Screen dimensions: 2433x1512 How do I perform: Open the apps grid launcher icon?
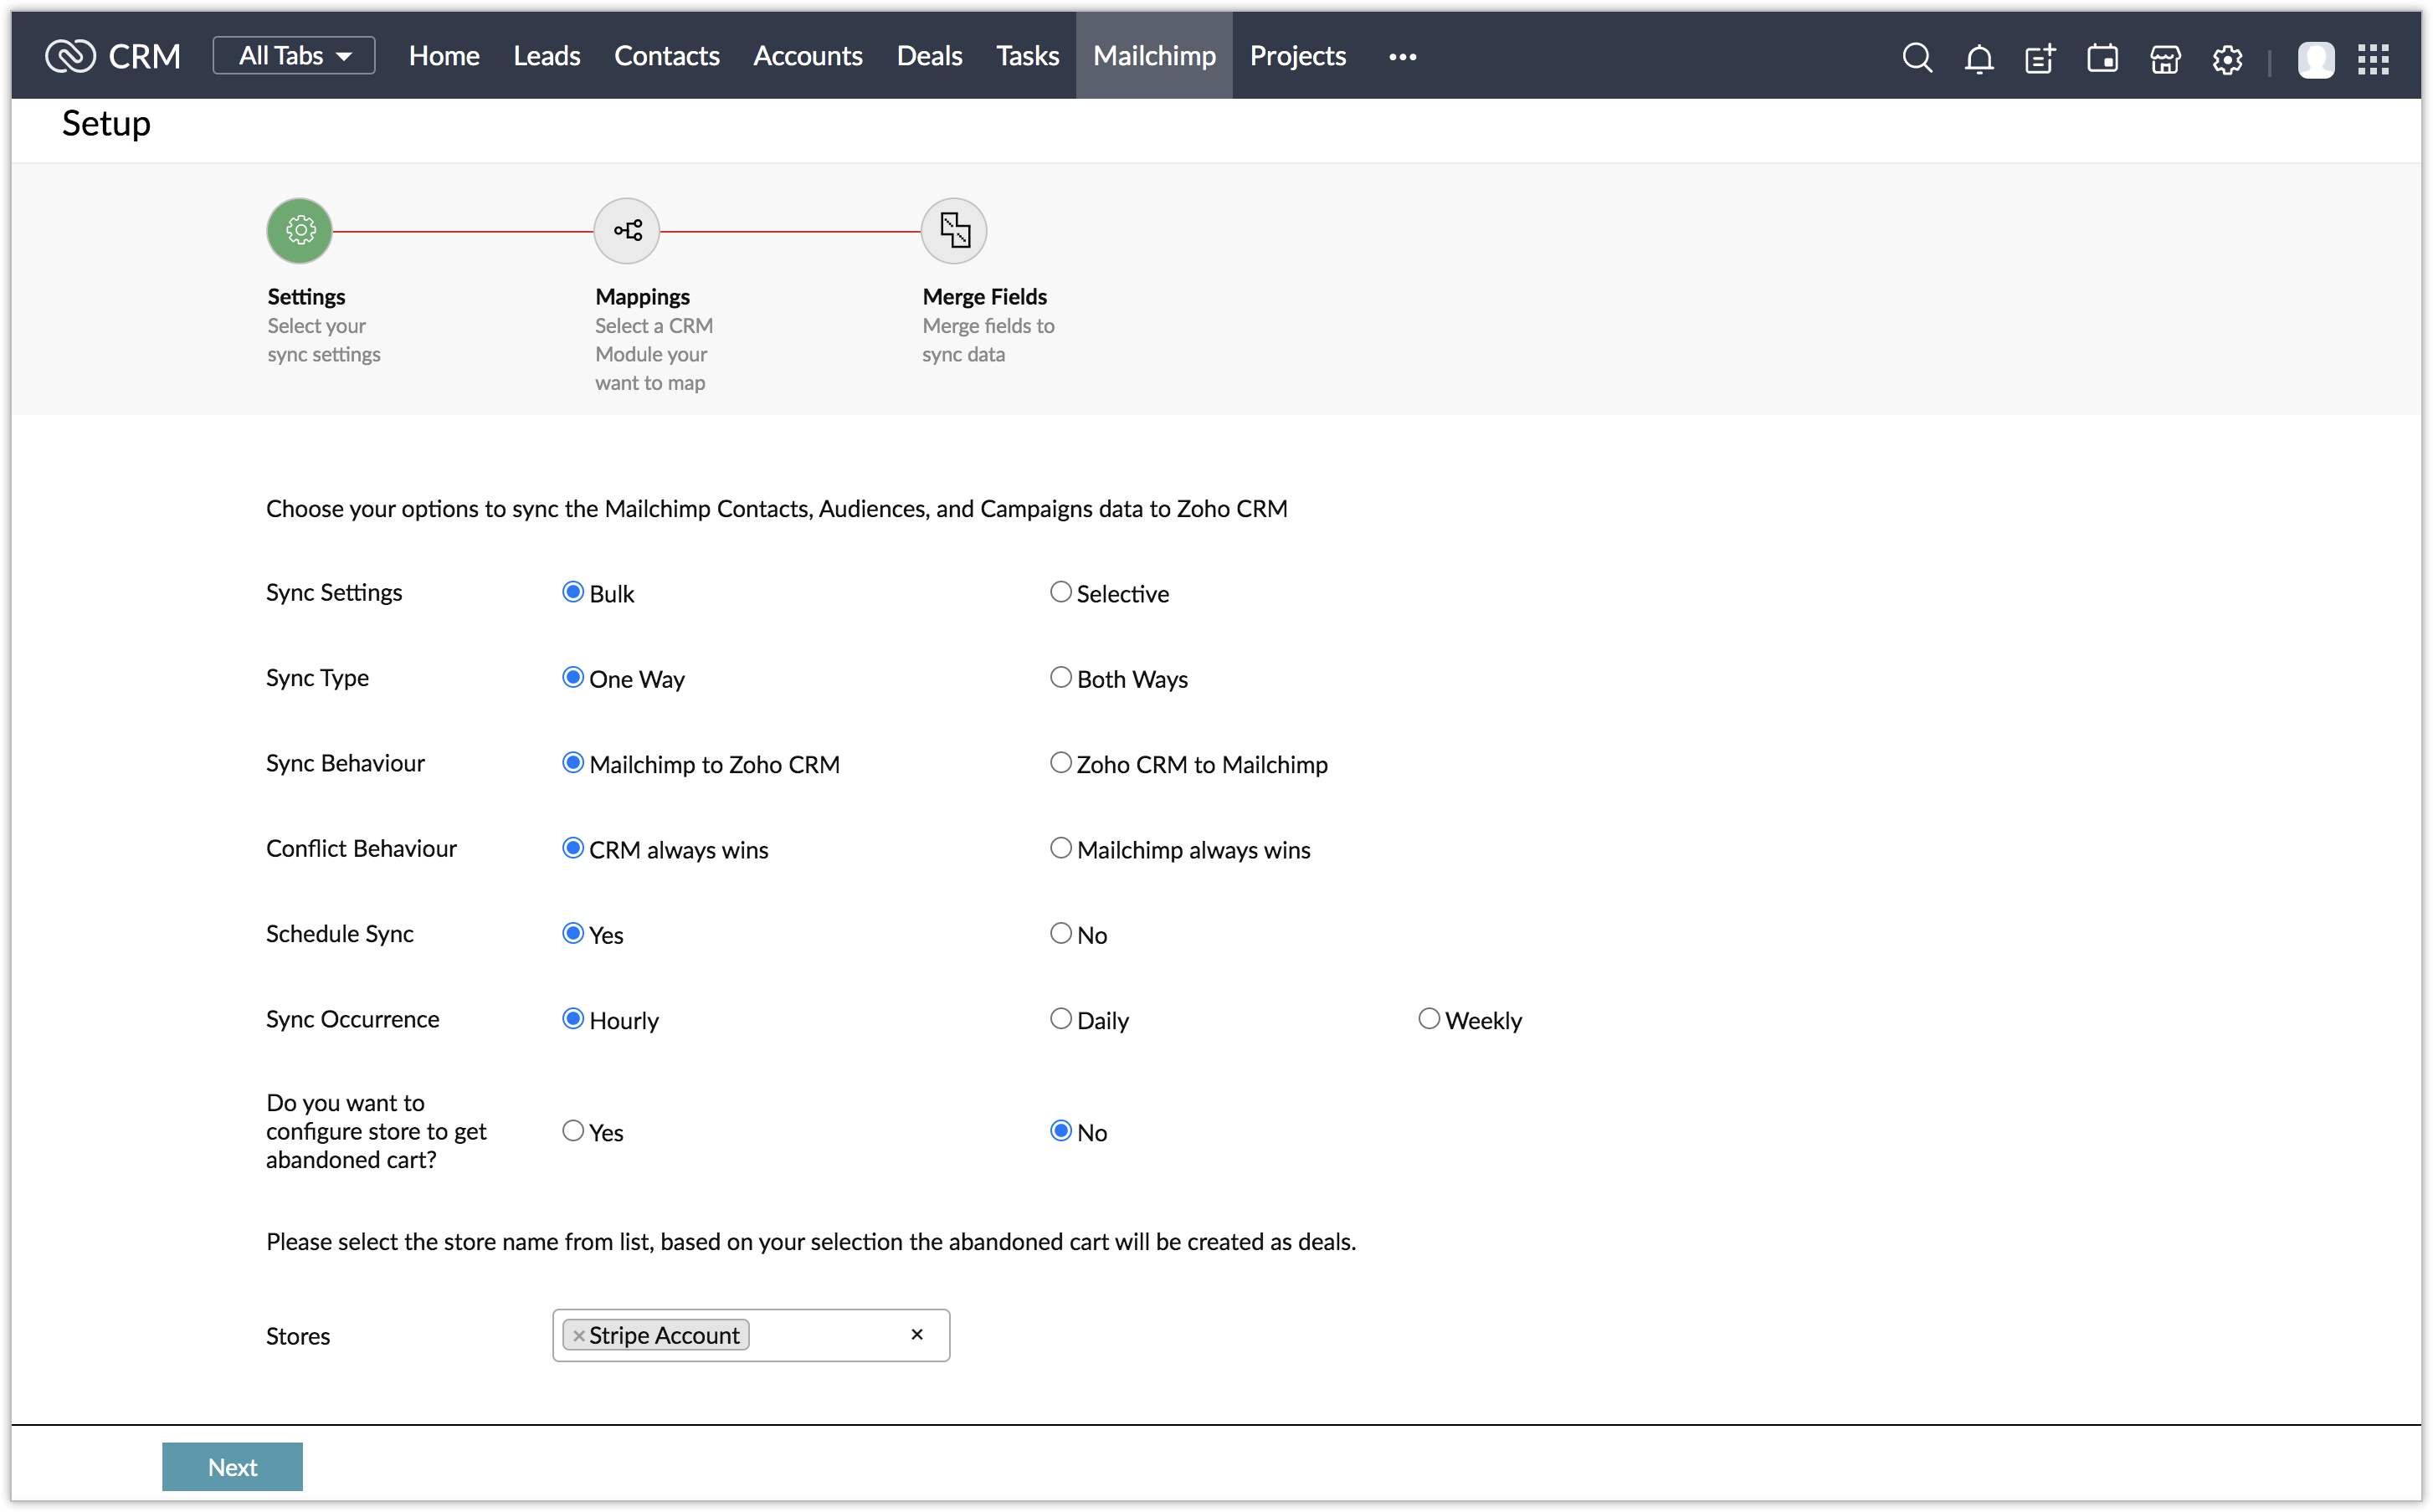[x=2373, y=59]
